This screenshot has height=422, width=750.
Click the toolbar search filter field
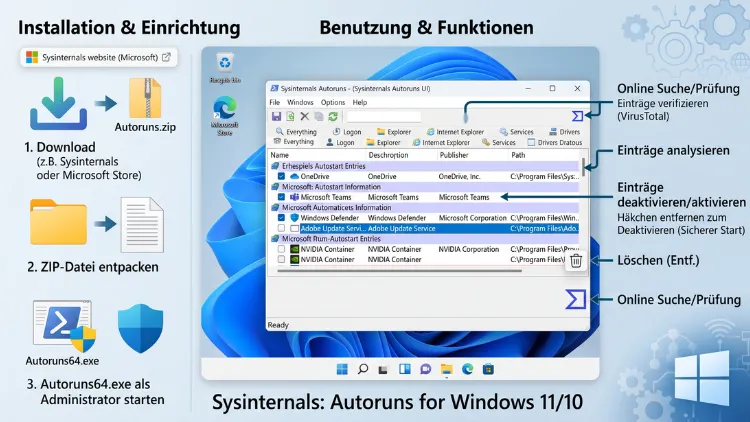coord(384,116)
